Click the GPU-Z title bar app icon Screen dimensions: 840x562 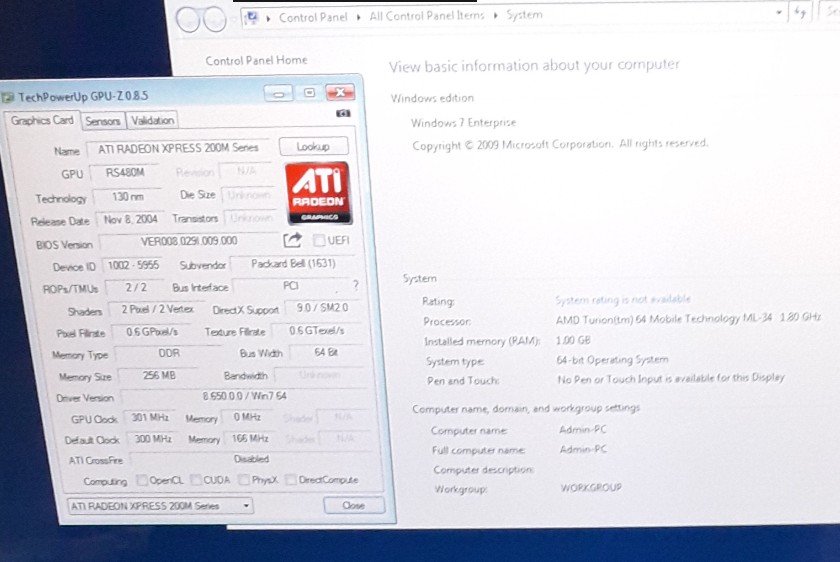(8, 98)
